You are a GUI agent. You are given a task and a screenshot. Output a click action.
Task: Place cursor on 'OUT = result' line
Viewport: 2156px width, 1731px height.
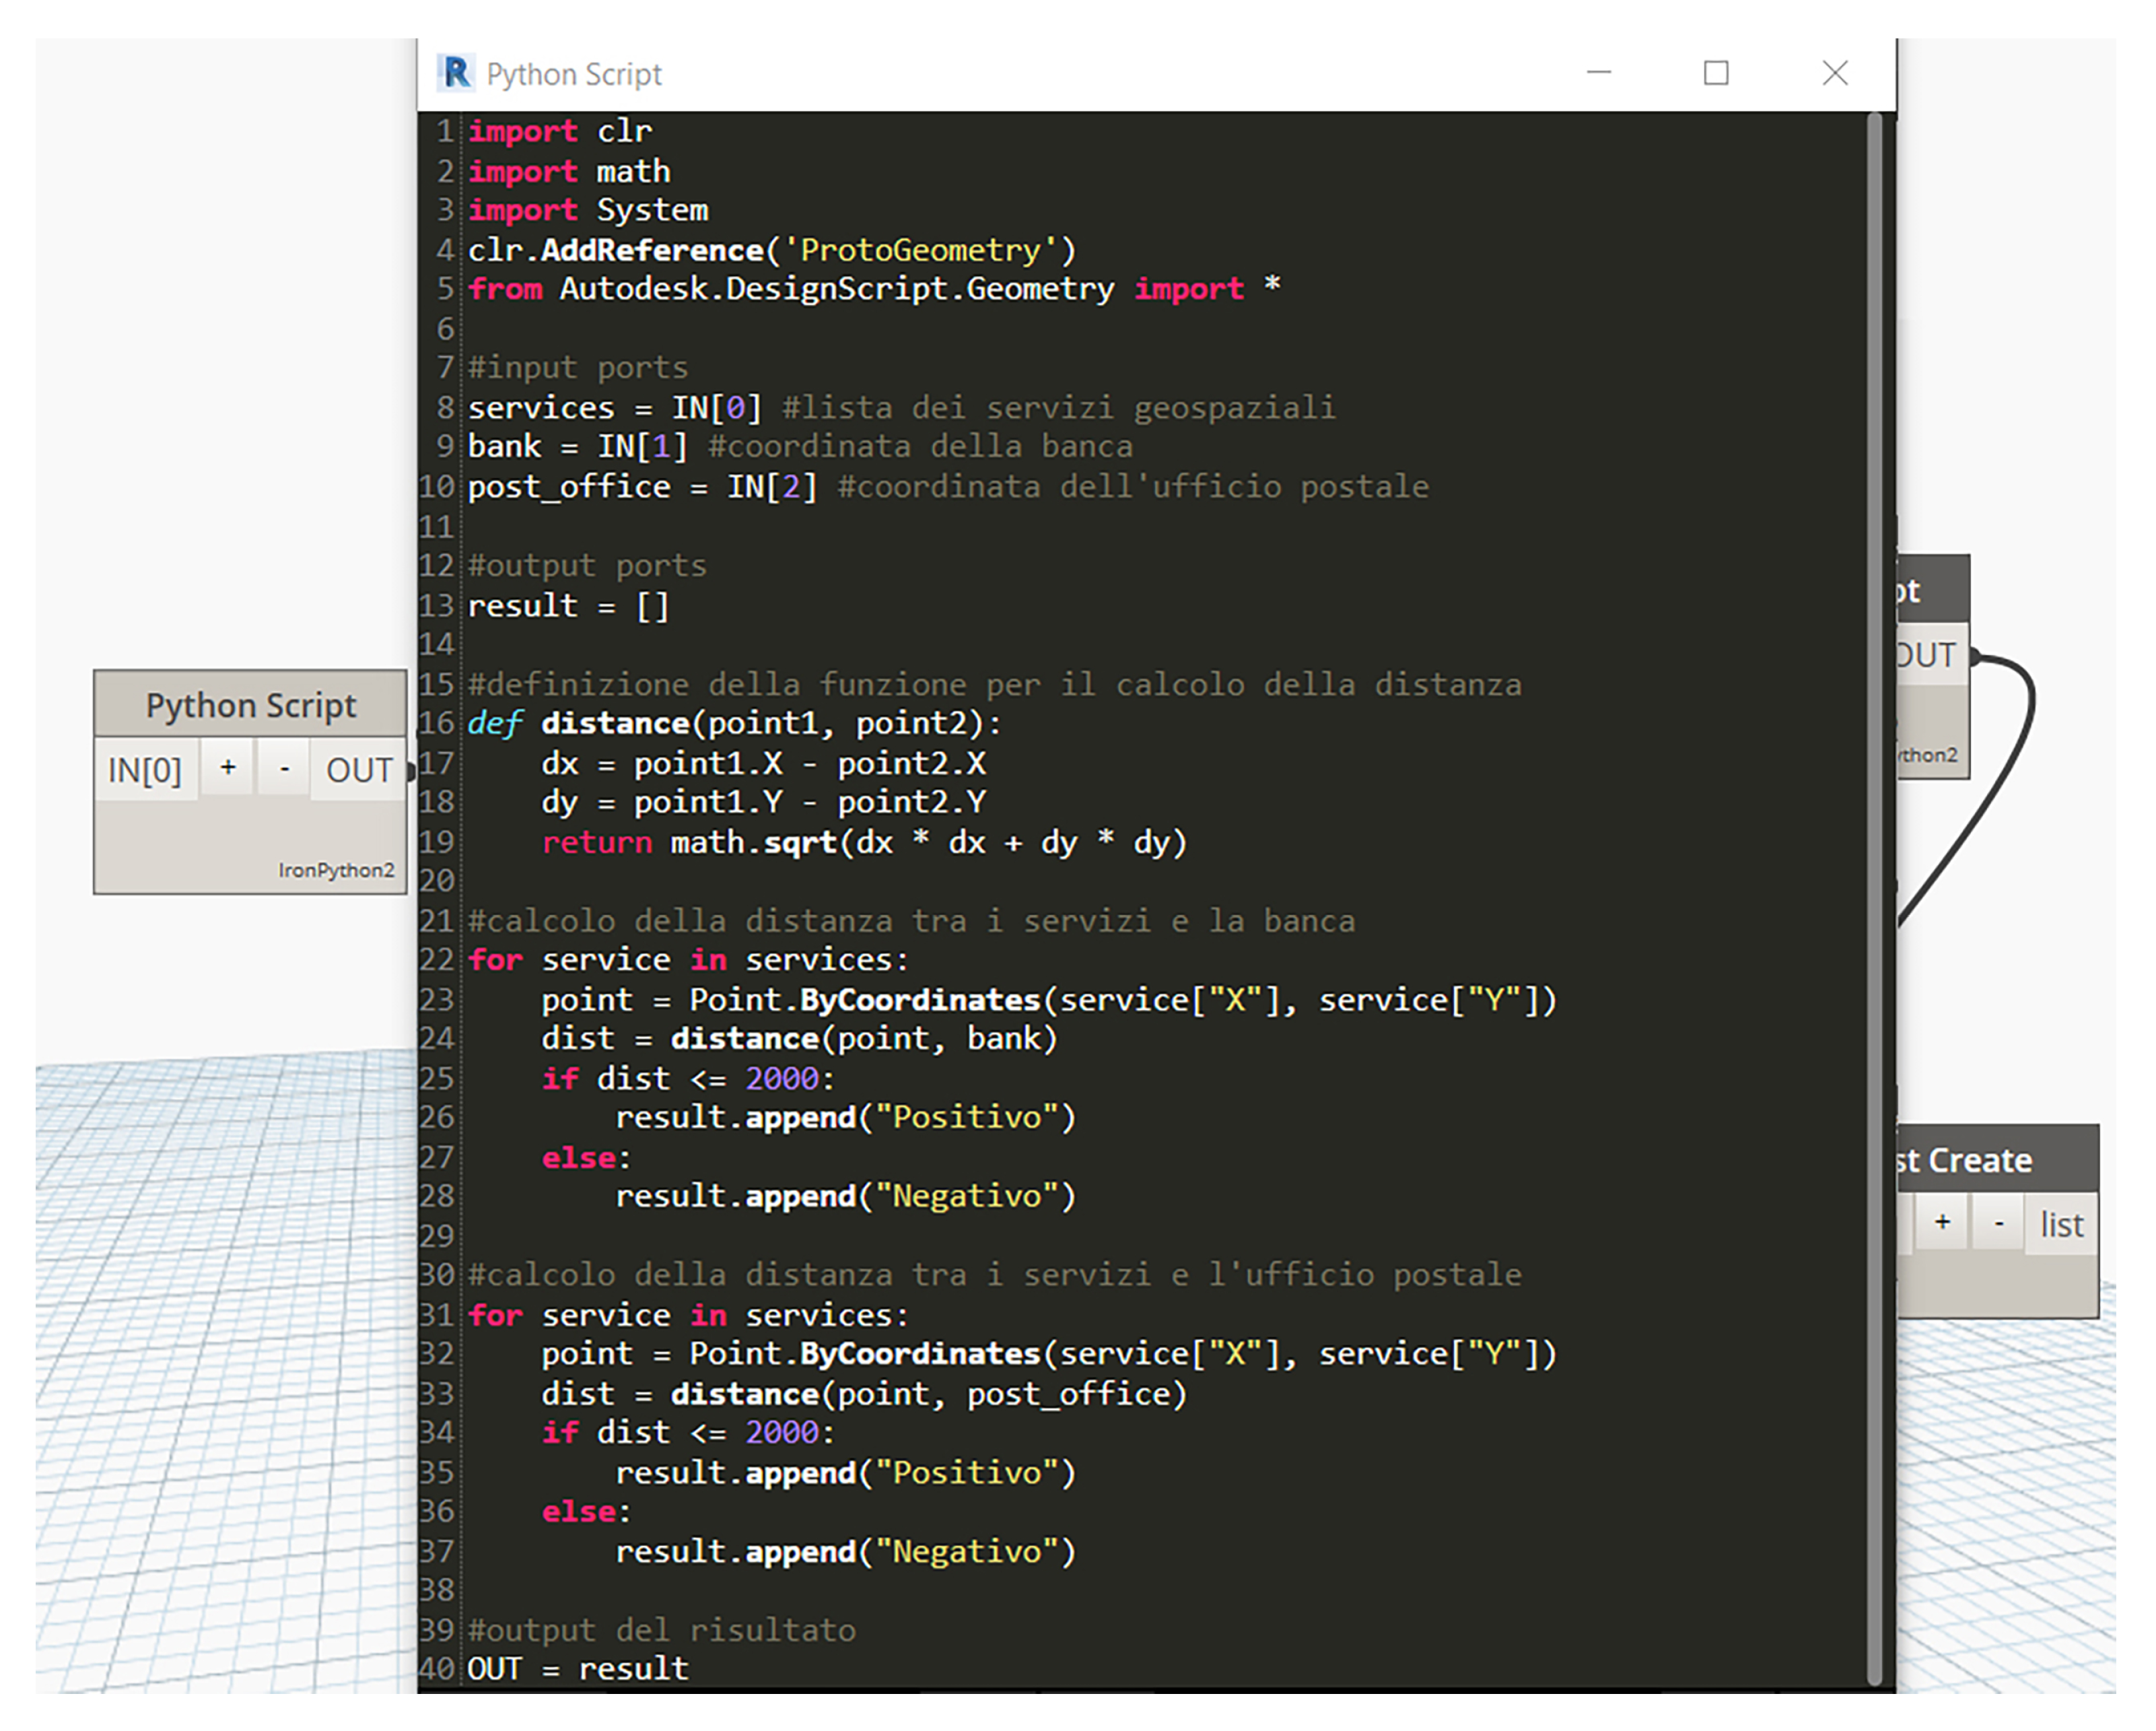point(578,1668)
